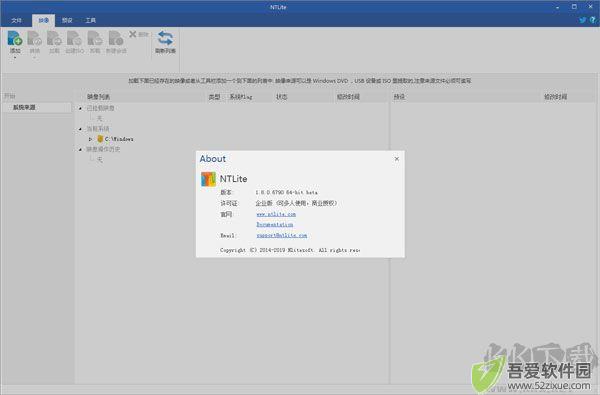Click the Create ISO toolbar icon

click(x=74, y=38)
